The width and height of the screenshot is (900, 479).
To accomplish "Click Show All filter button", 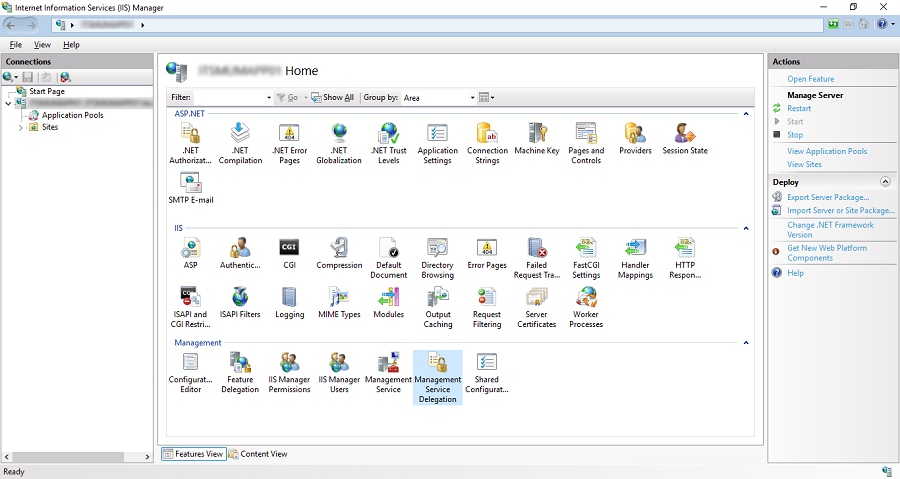I will [332, 98].
